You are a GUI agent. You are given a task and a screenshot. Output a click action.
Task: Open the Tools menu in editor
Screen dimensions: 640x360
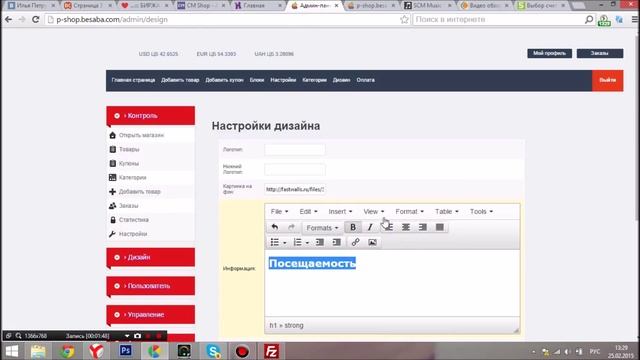[481, 211]
